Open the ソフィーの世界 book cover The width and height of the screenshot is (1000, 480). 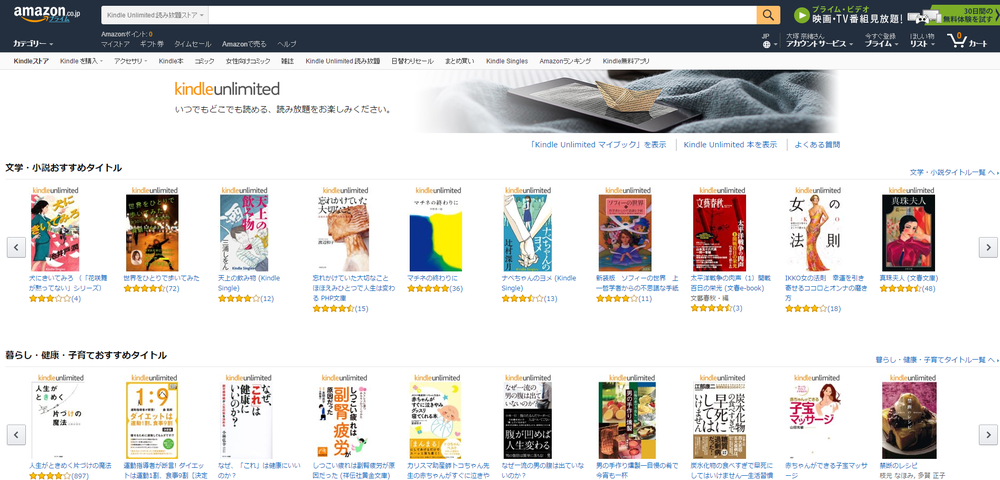click(625, 233)
